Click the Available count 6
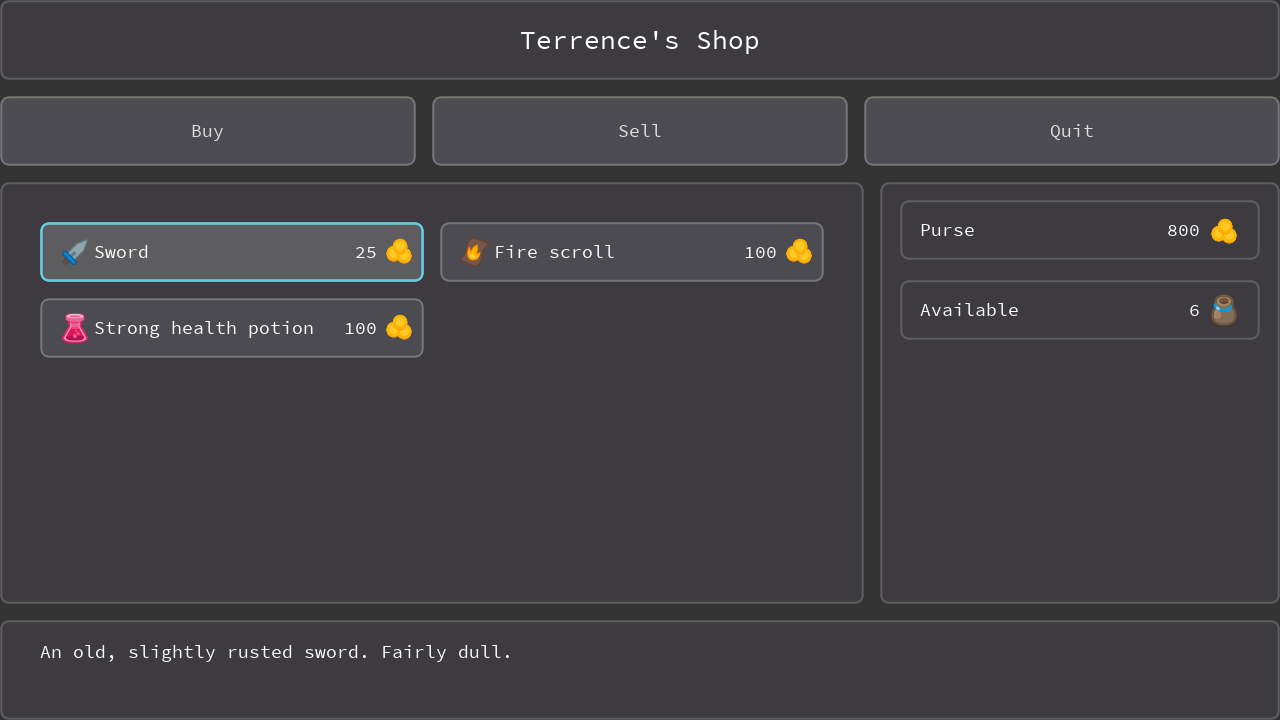Screen dimensions: 1280x720 pyautogui.click(x=1194, y=310)
